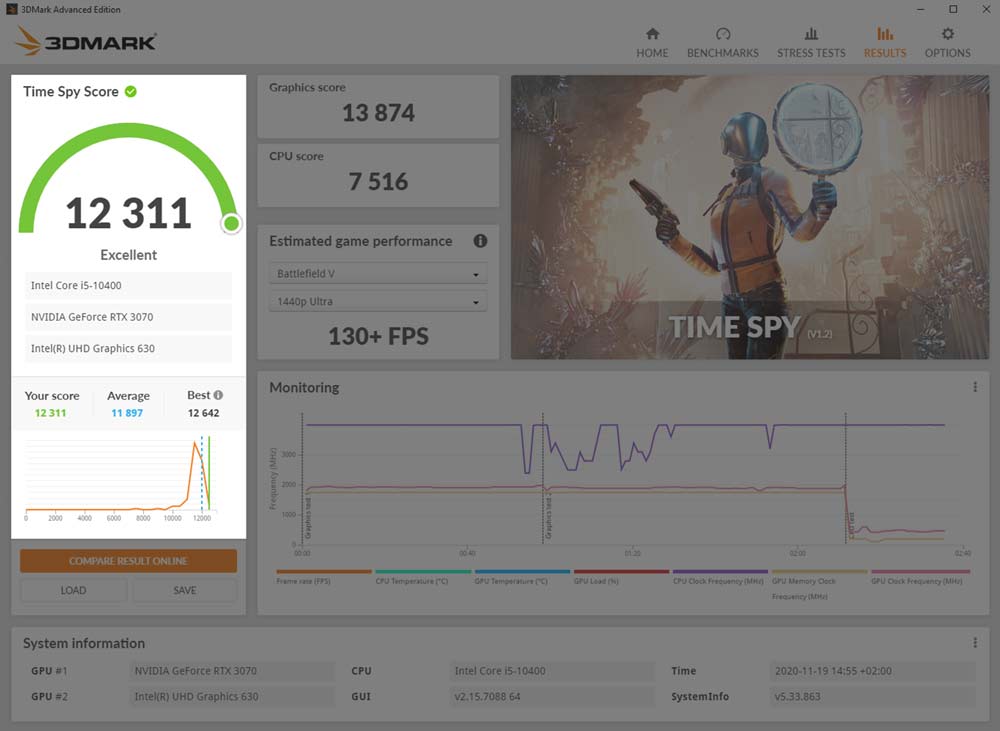Click the info icon next to Best score

220,394
